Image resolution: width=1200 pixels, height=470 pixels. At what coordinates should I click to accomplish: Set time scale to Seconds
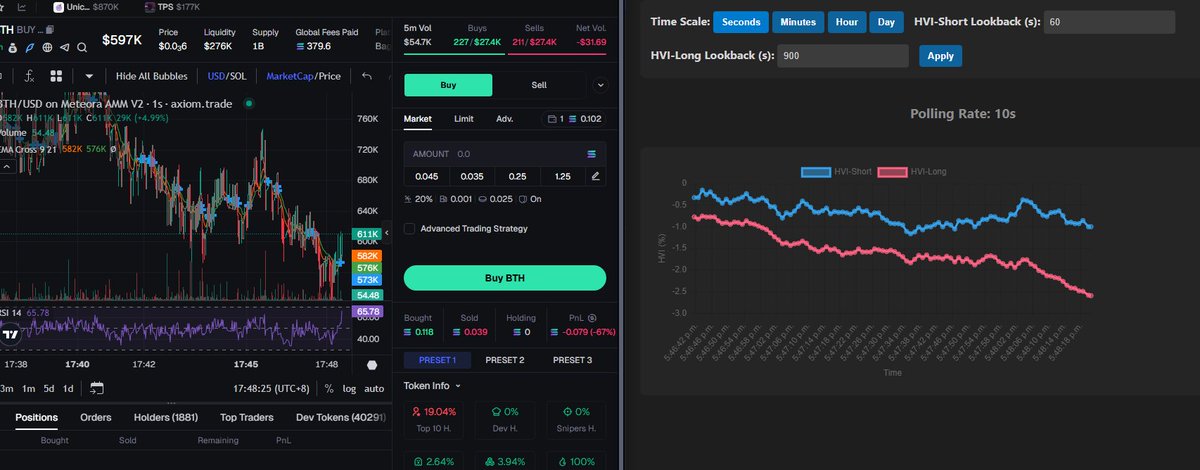pyautogui.click(x=741, y=22)
